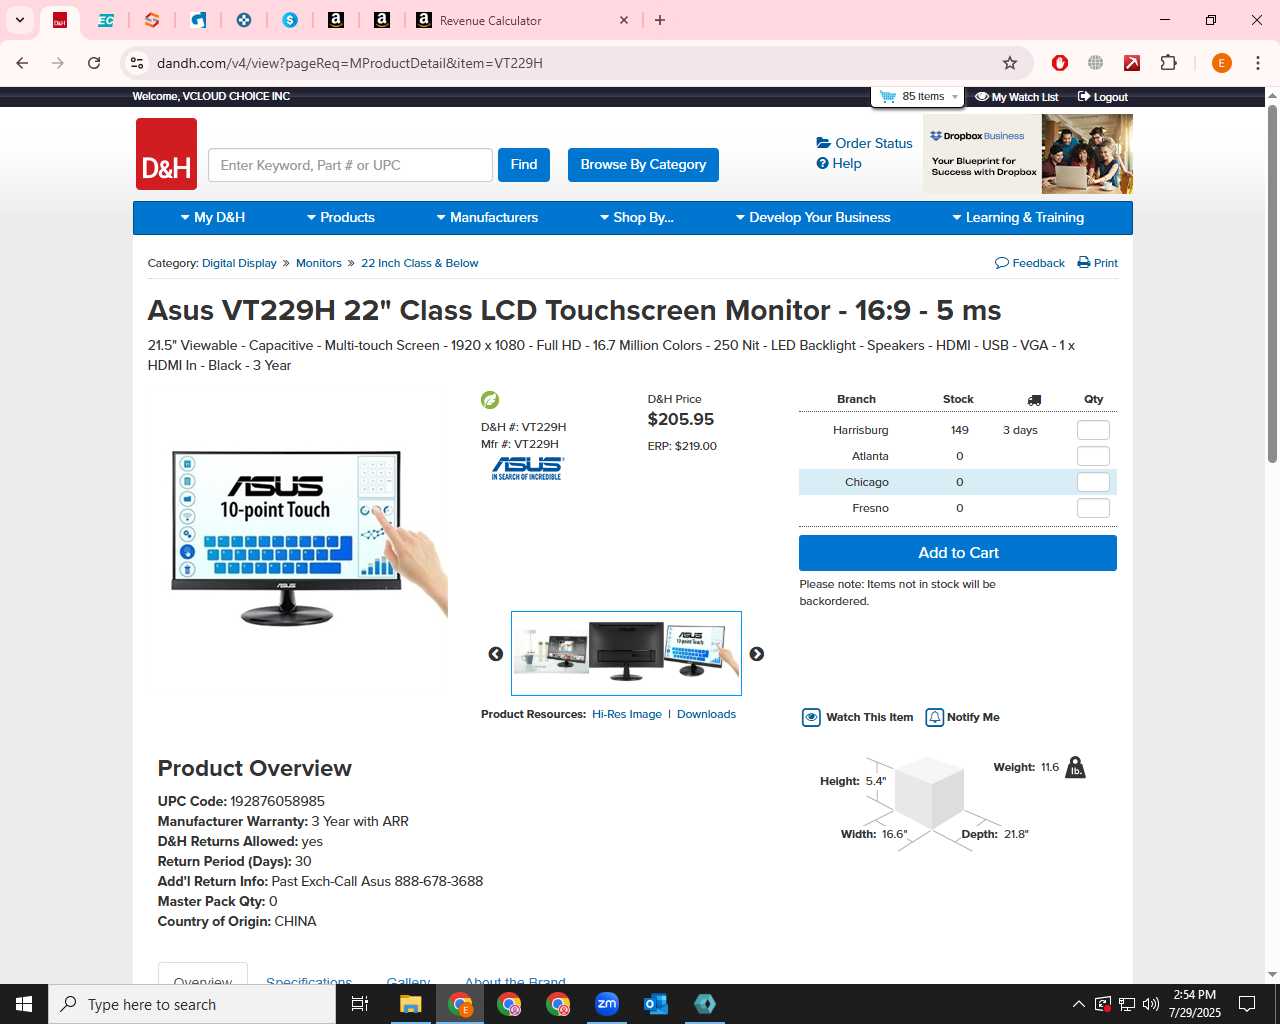
Task: Open Task View on the taskbar
Action: click(360, 1004)
